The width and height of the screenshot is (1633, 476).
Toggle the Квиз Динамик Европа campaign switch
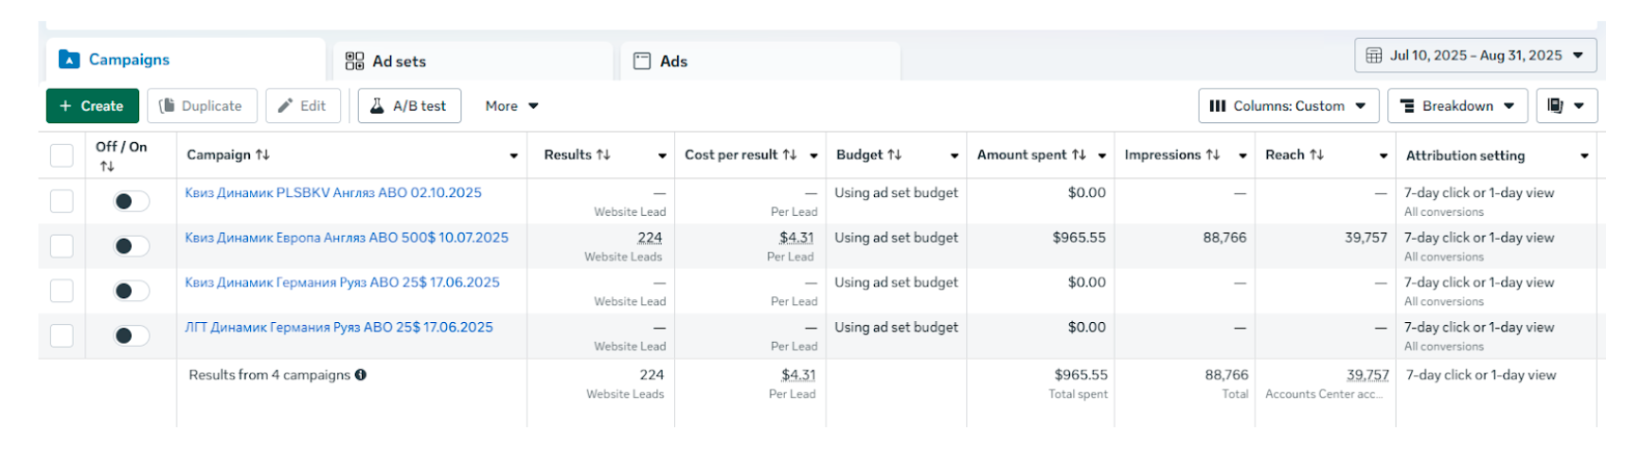[x=130, y=246]
